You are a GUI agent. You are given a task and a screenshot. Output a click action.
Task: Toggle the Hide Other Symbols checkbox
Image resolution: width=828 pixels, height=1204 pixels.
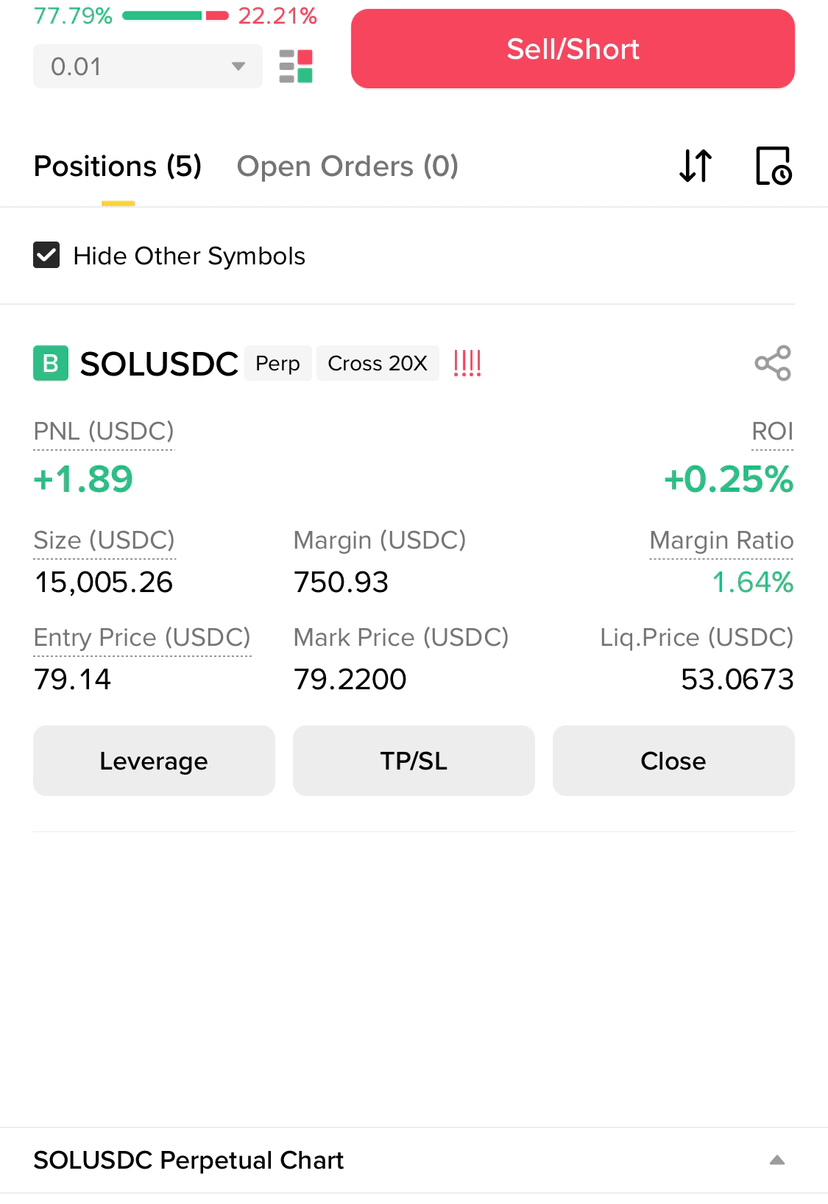tap(47, 255)
